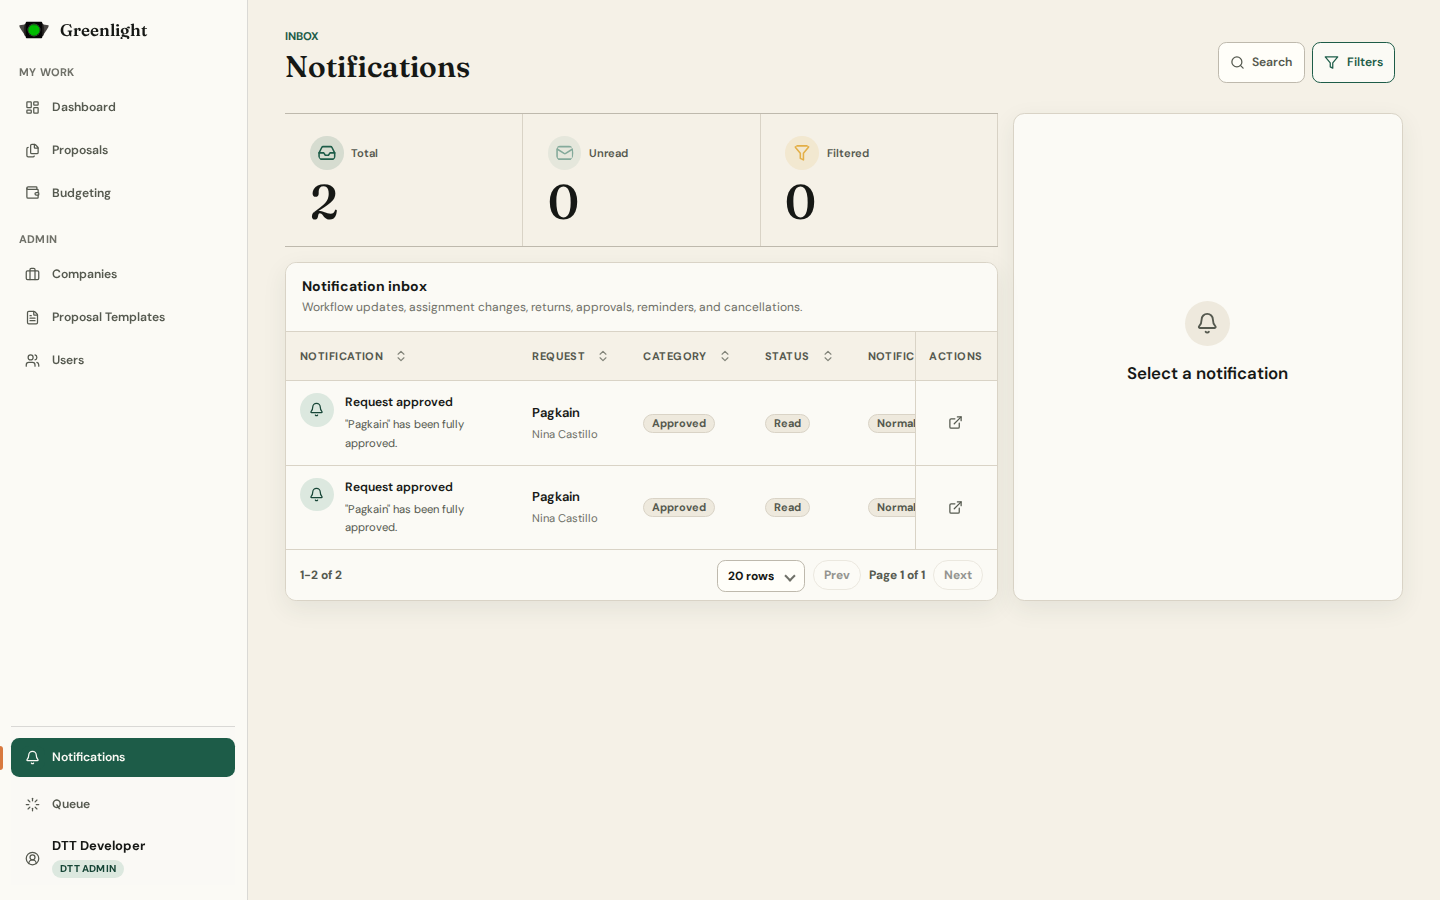The width and height of the screenshot is (1440, 900).
Task: Click the Queue spinner icon
Action: (x=33, y=804)
